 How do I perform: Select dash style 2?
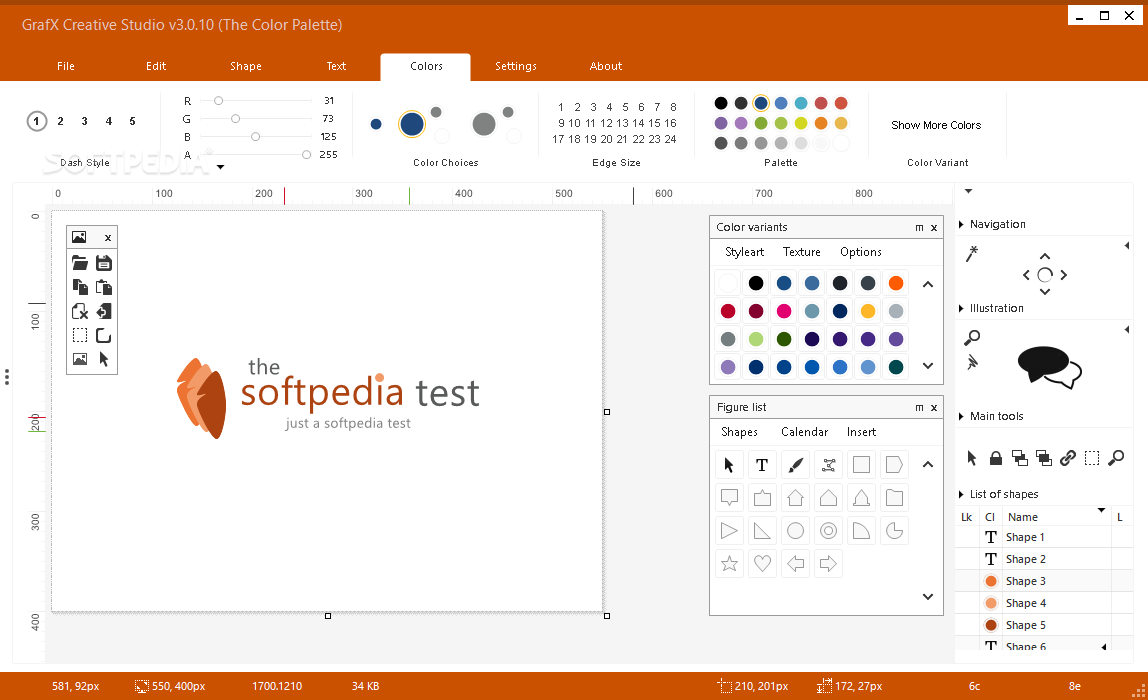click(x=60, y=122)
